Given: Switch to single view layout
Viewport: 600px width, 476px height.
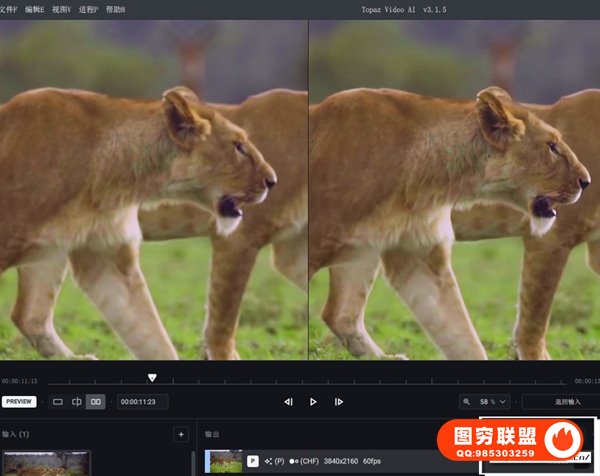Looking at the screenshot, I should click(x=58, y=402).
